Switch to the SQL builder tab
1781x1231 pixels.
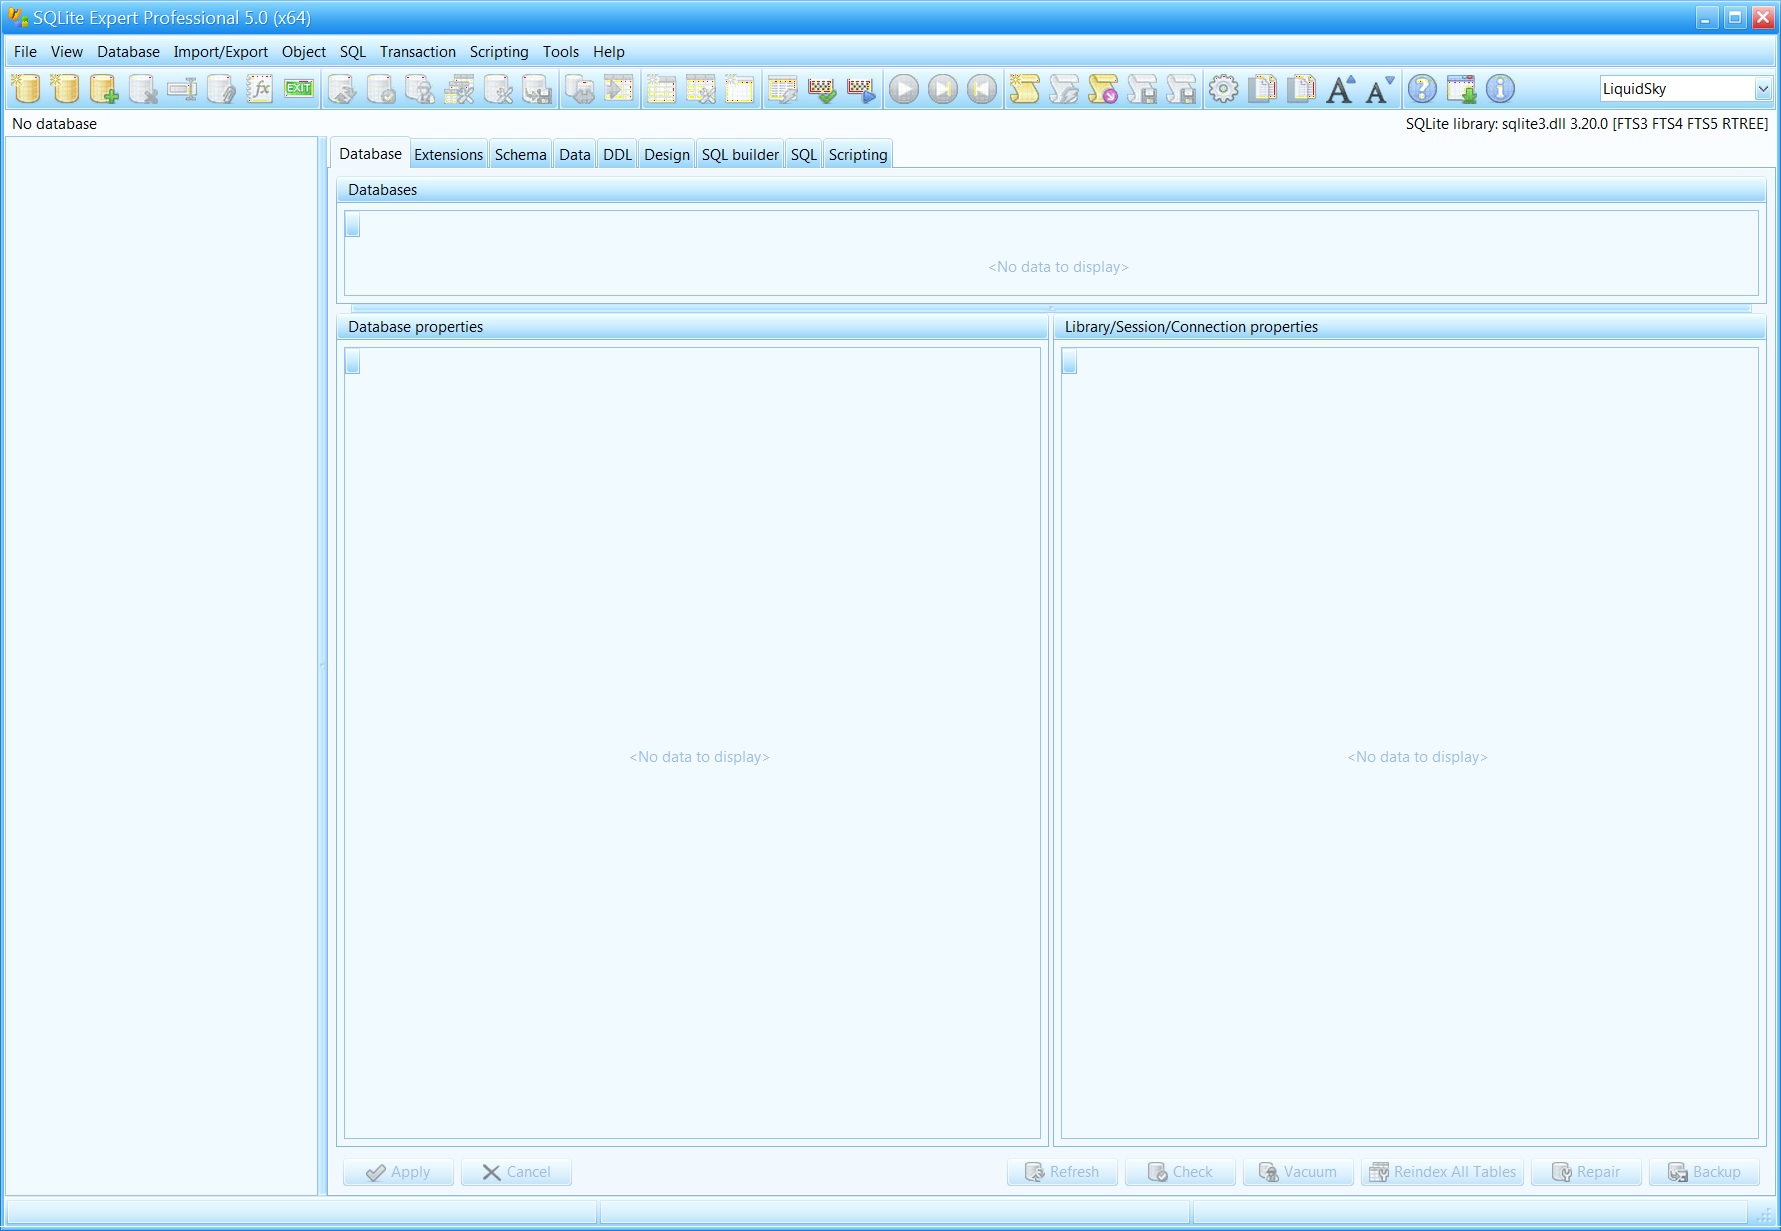[740, 155]
